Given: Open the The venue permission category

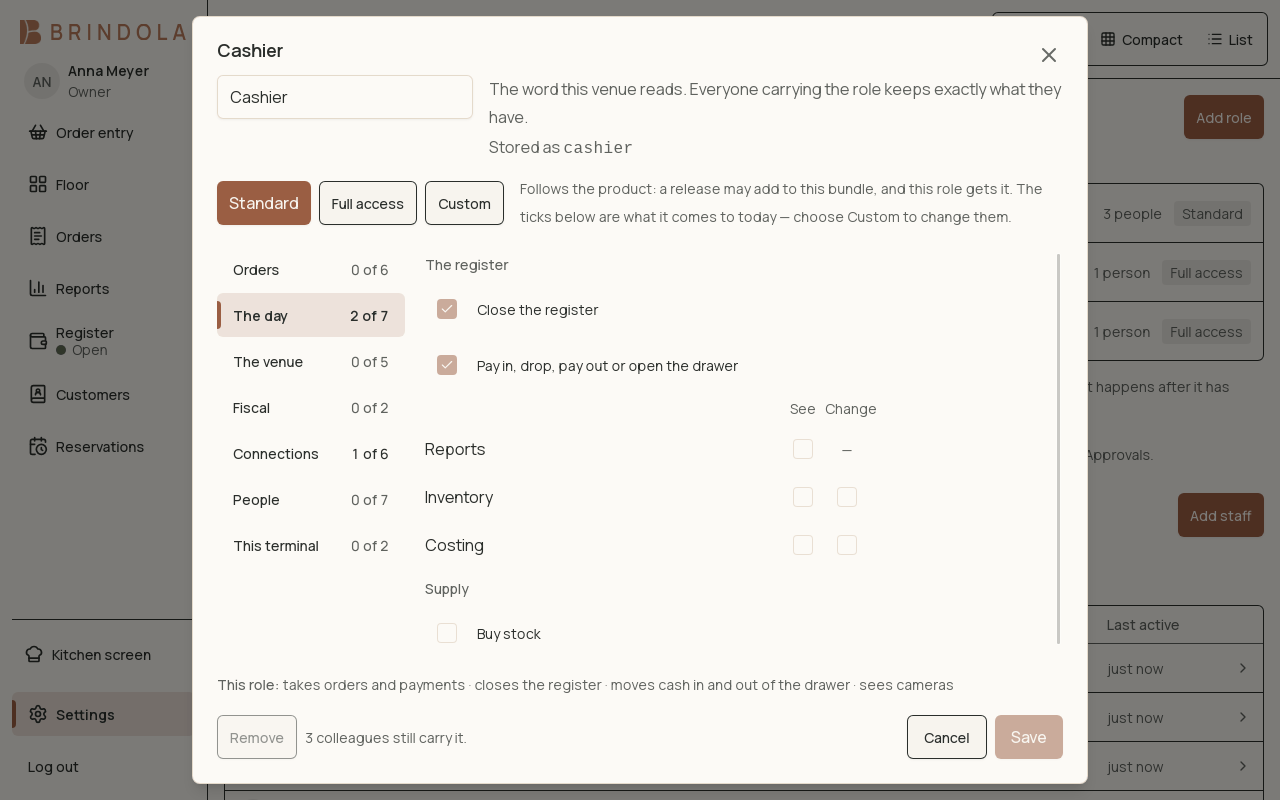Looking at the screenshot, I should [311, 361].
